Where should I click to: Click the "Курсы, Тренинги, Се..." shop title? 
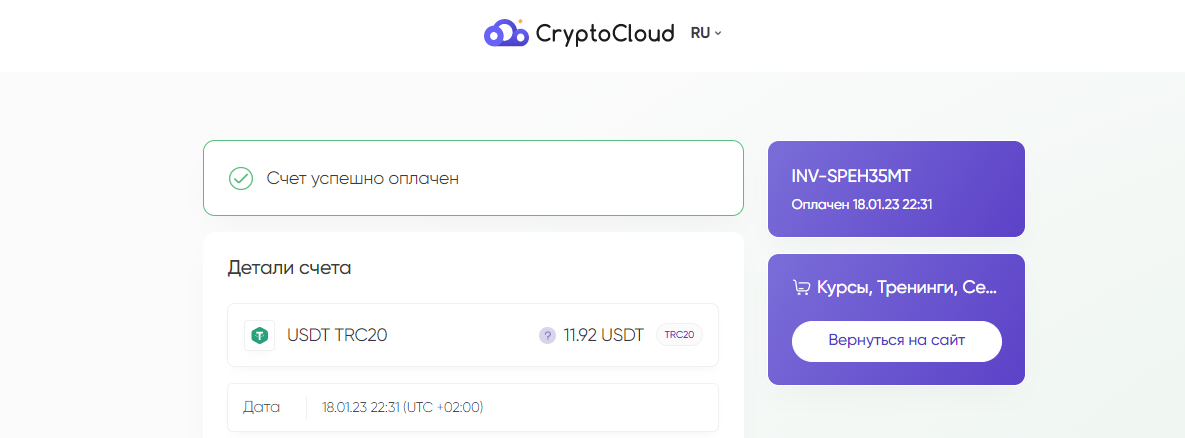pos(907,288)
